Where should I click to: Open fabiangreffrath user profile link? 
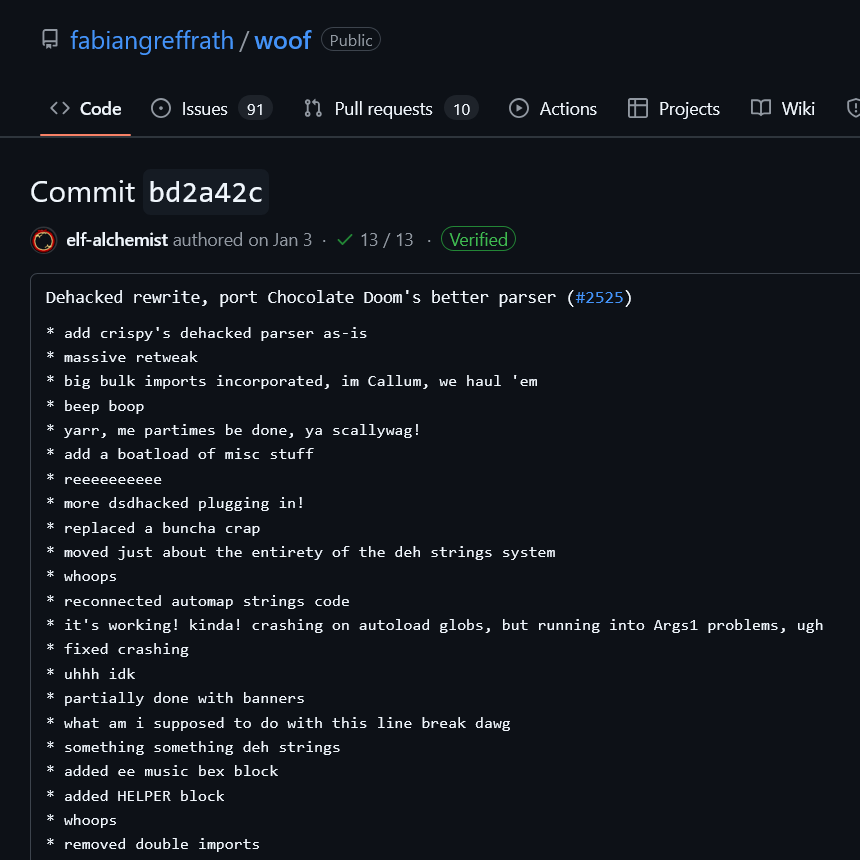coord(152,40)
